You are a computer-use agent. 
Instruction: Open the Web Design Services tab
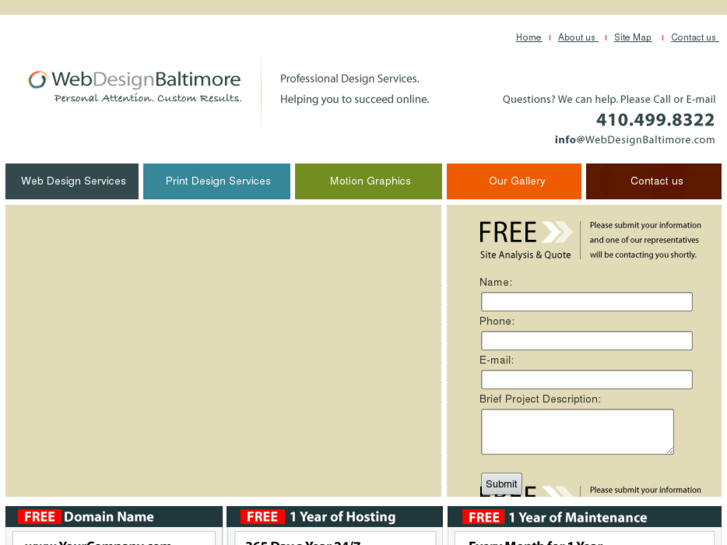(x=72, y=181)
